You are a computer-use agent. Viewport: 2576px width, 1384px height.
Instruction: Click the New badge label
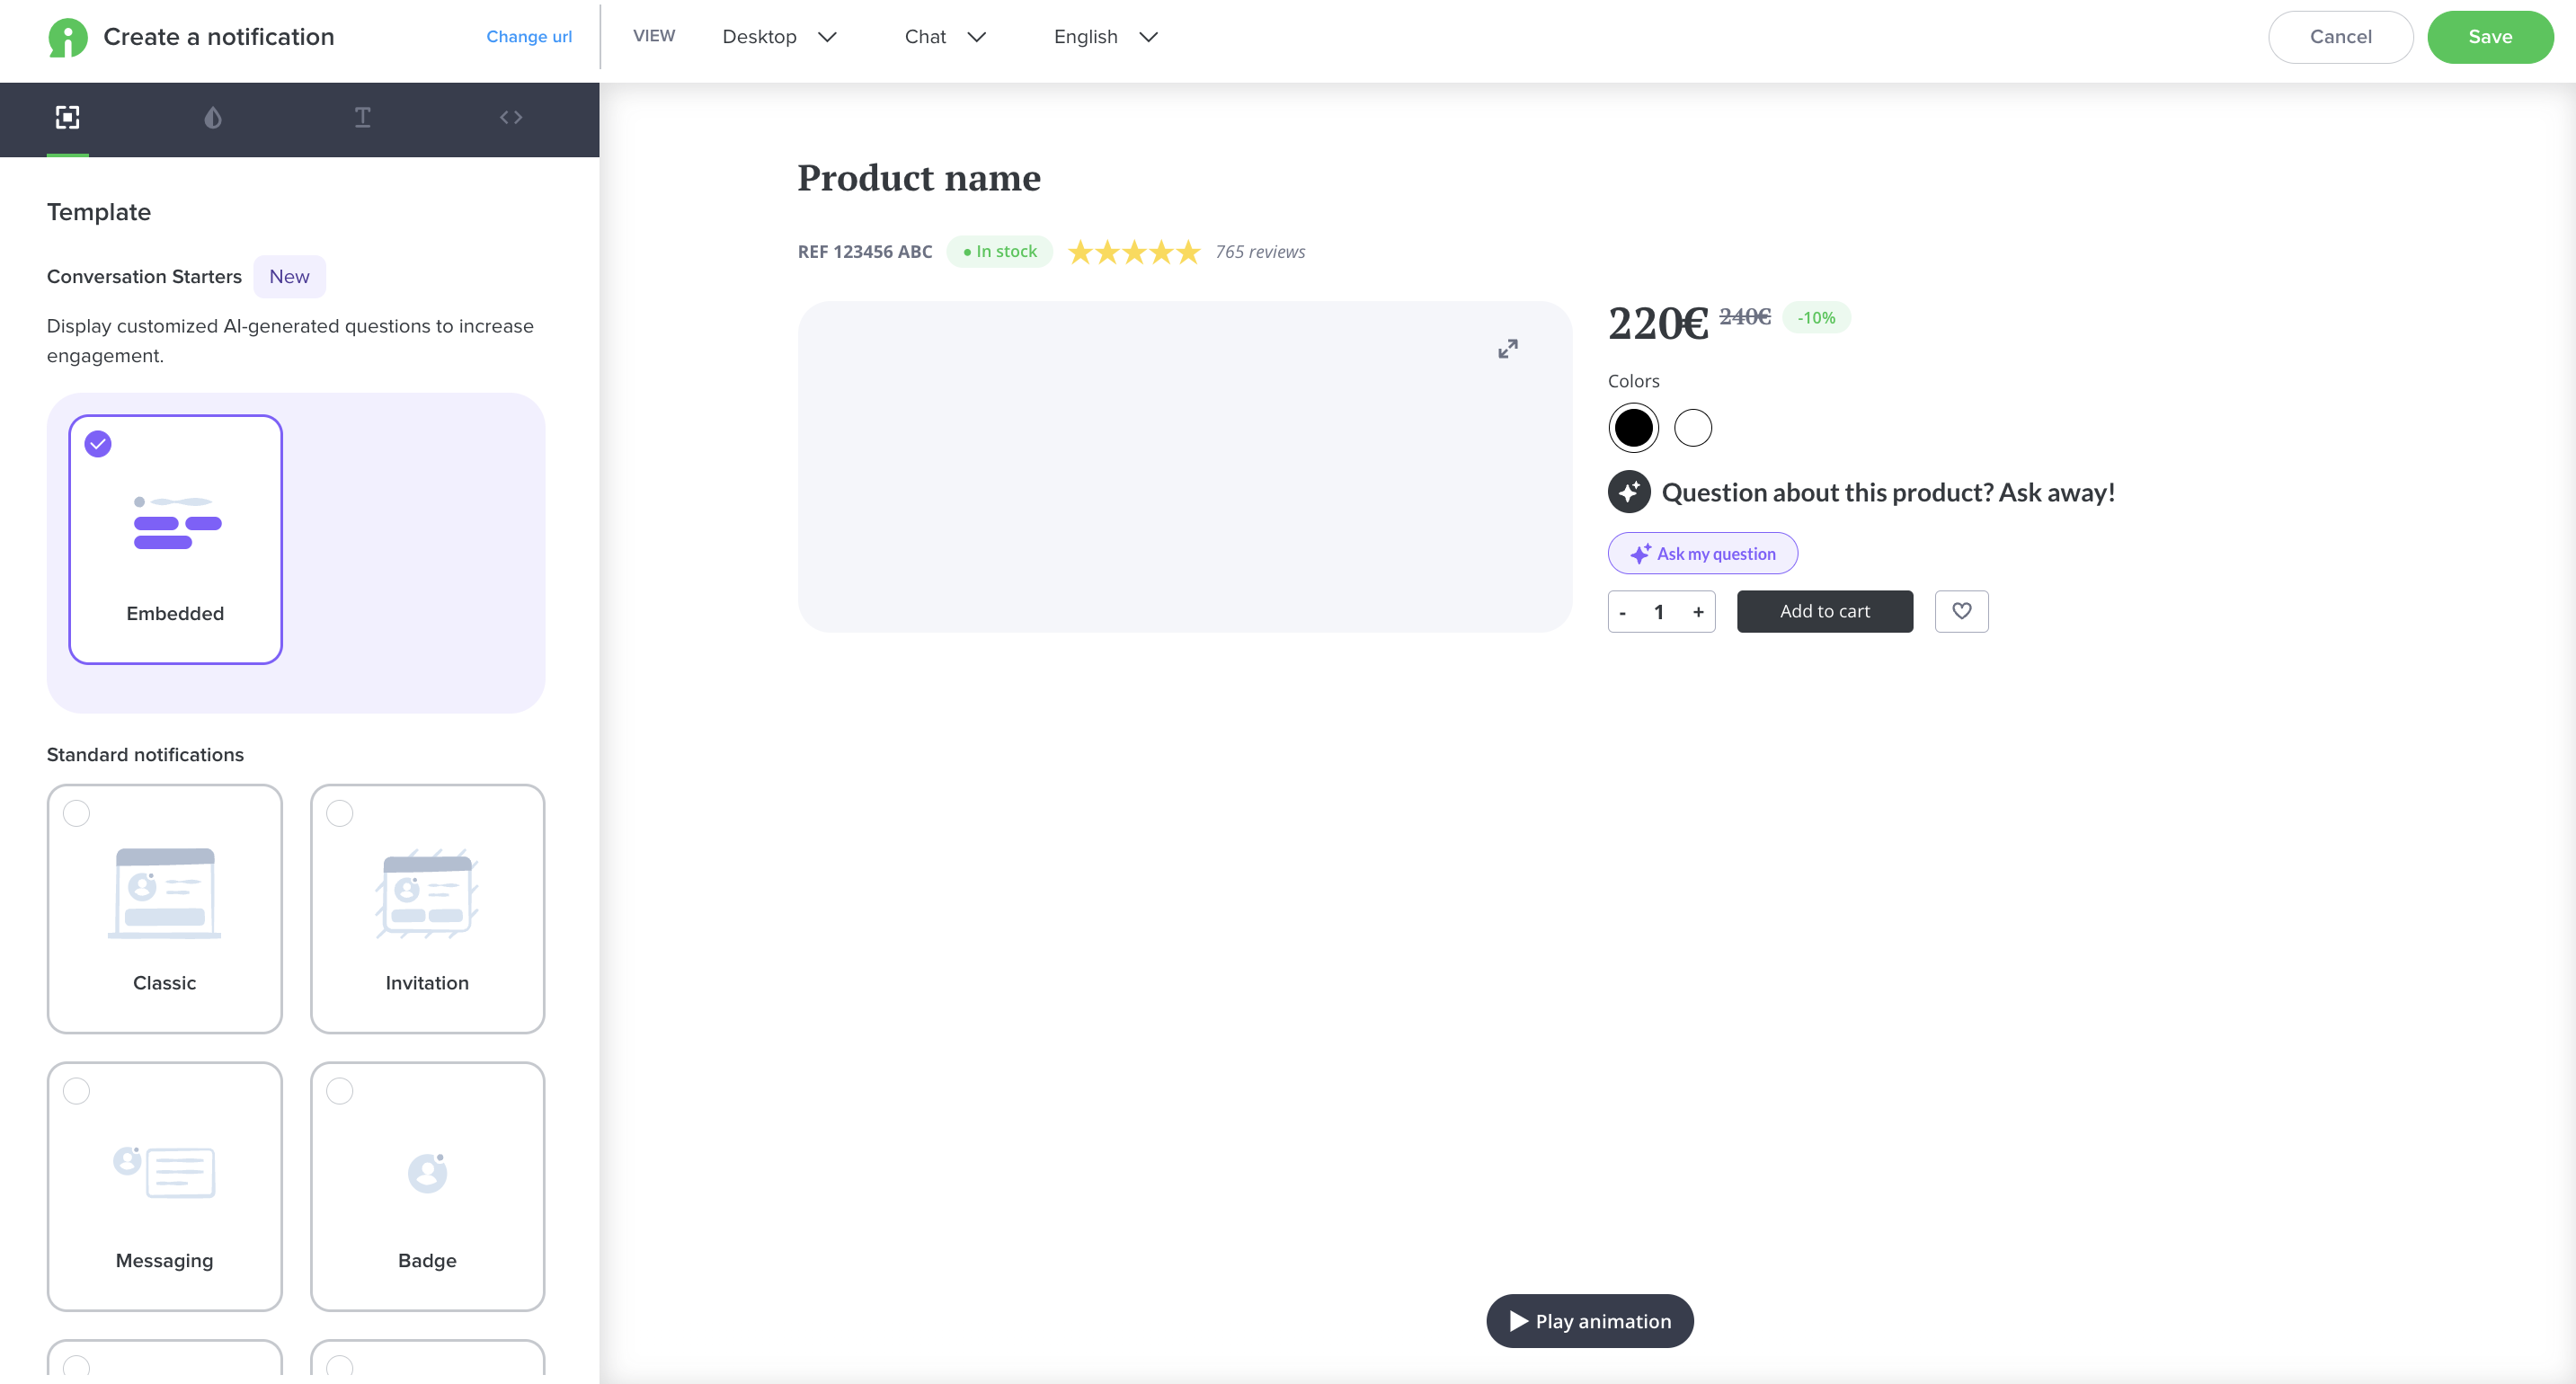pos(289,277)
